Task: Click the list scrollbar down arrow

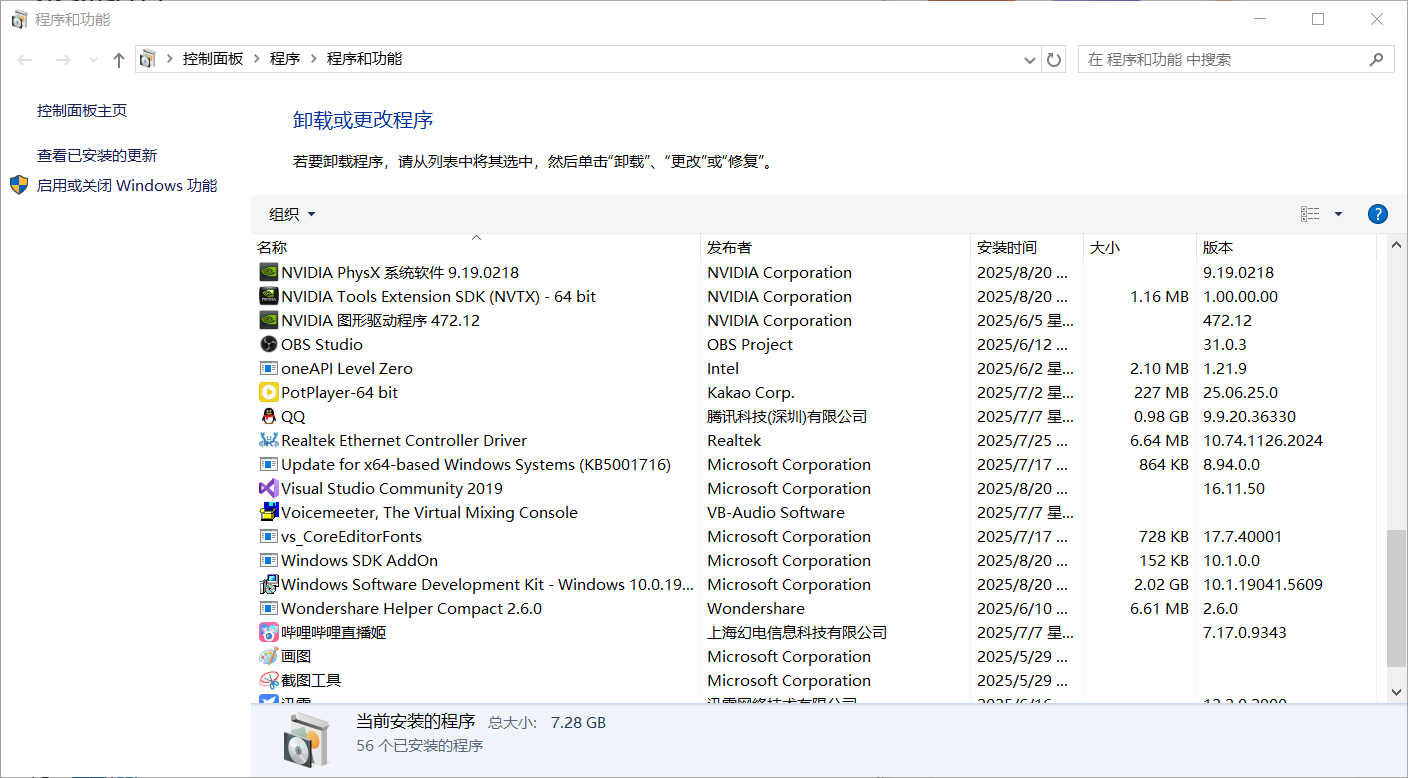Action: click(1397, 692)
